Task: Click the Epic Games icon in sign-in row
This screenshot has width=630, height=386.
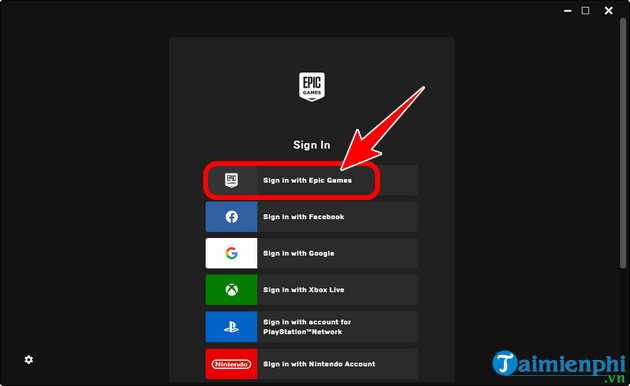Action: (x=231, y=180)
